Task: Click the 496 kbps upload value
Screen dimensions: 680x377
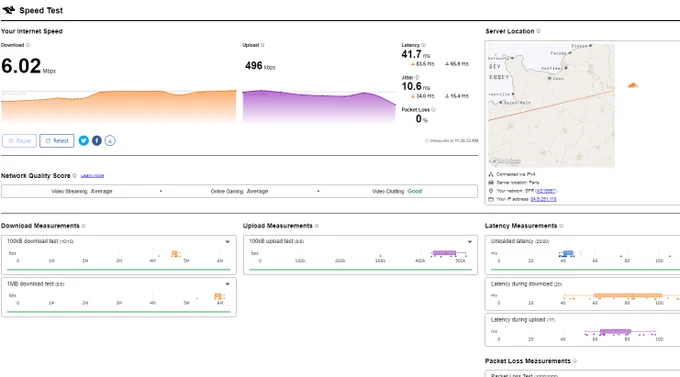Action: pyautogui.click(x=260, y=66)
